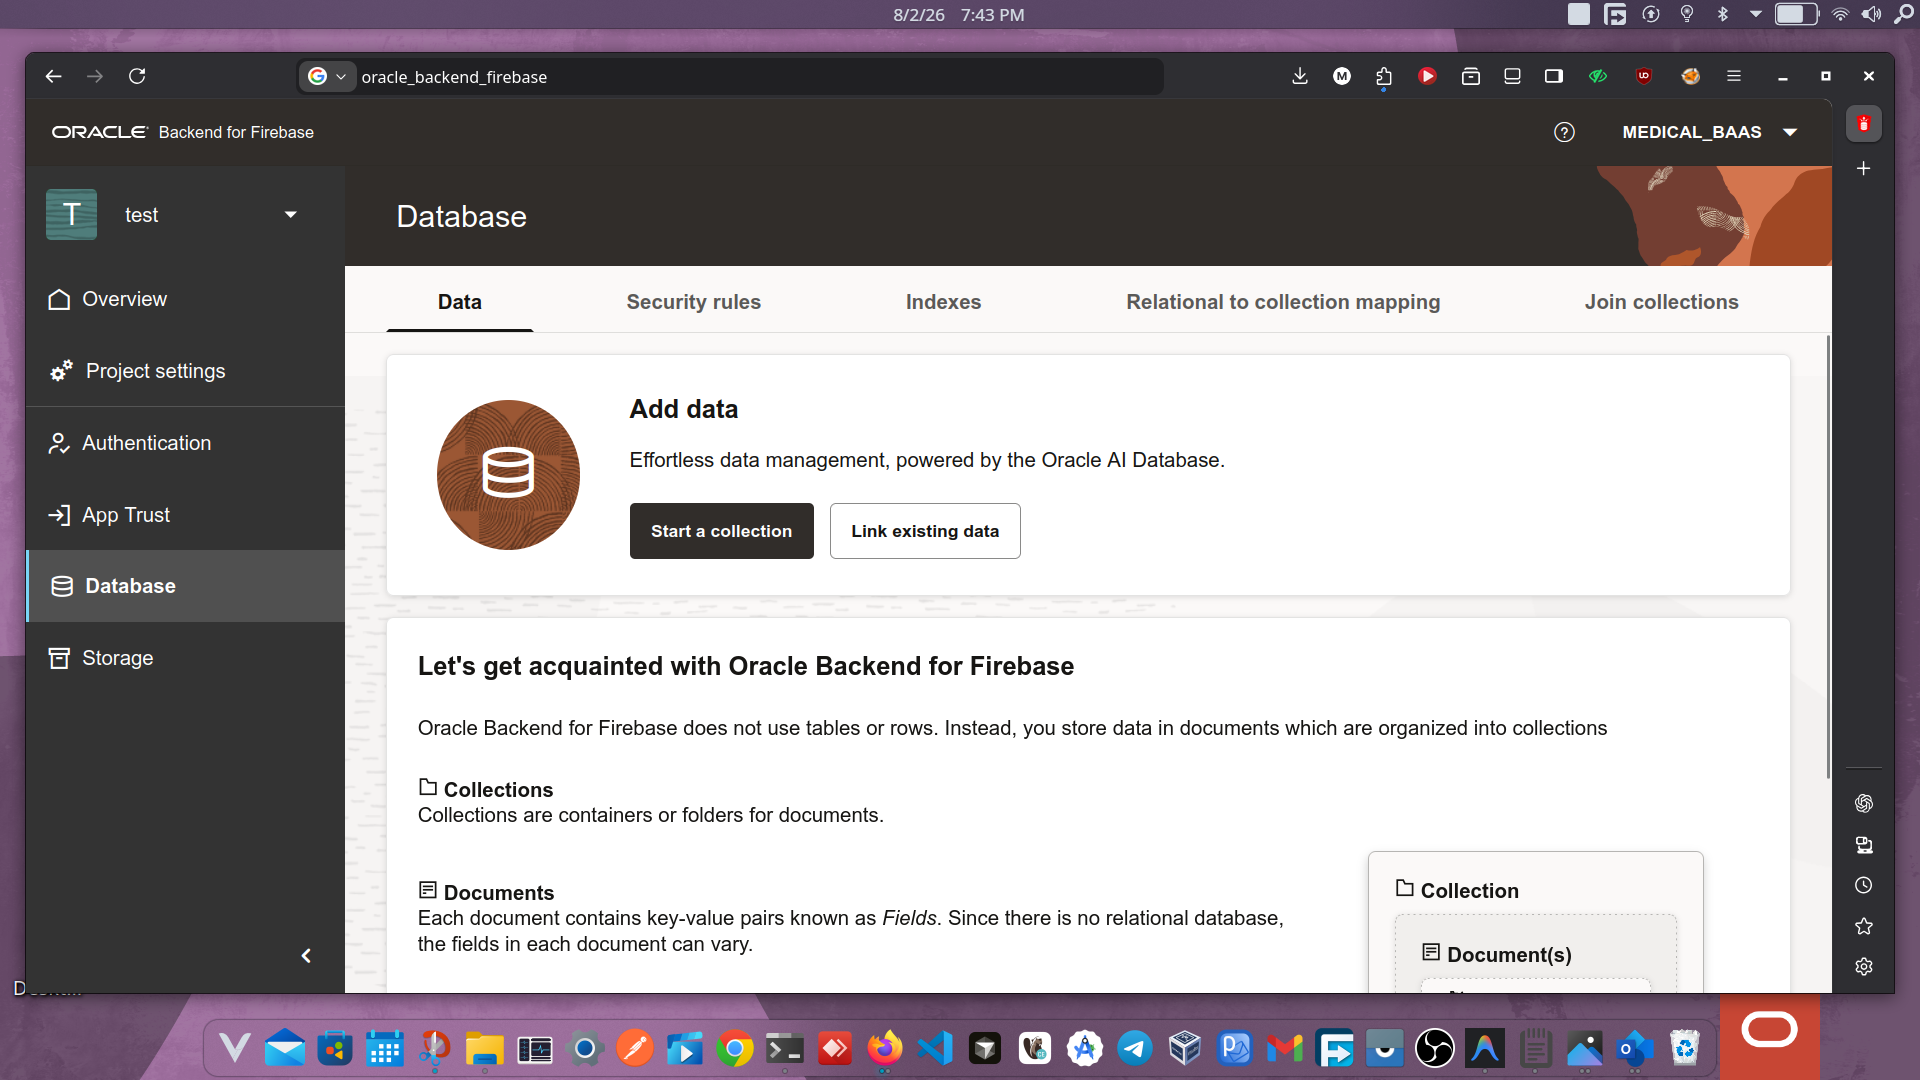Click the volume icon in the top panel
This screenshot has height=1080, width=1920.
(1871, 14)
